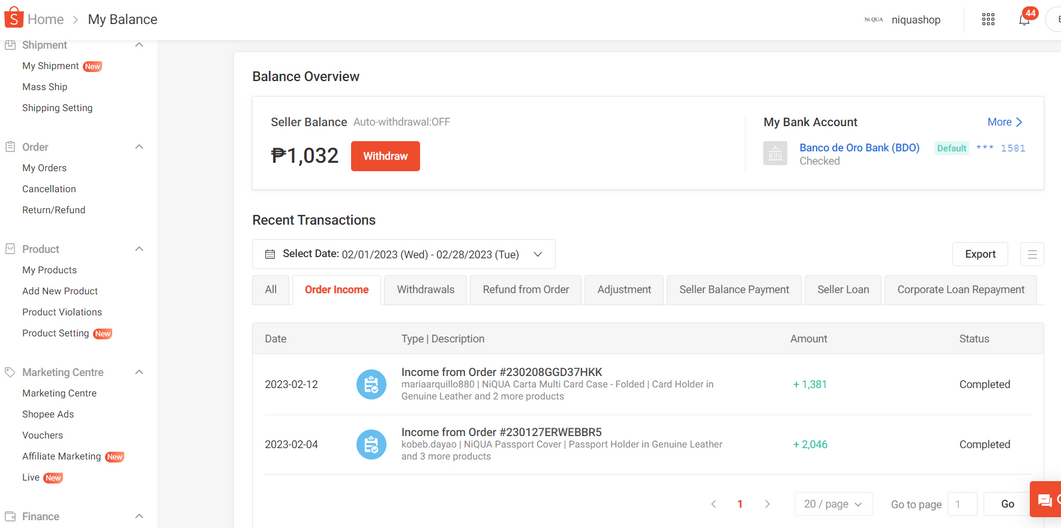Click the Shopee logo icon
The image size is (1061, 528).
click(14, 19)
